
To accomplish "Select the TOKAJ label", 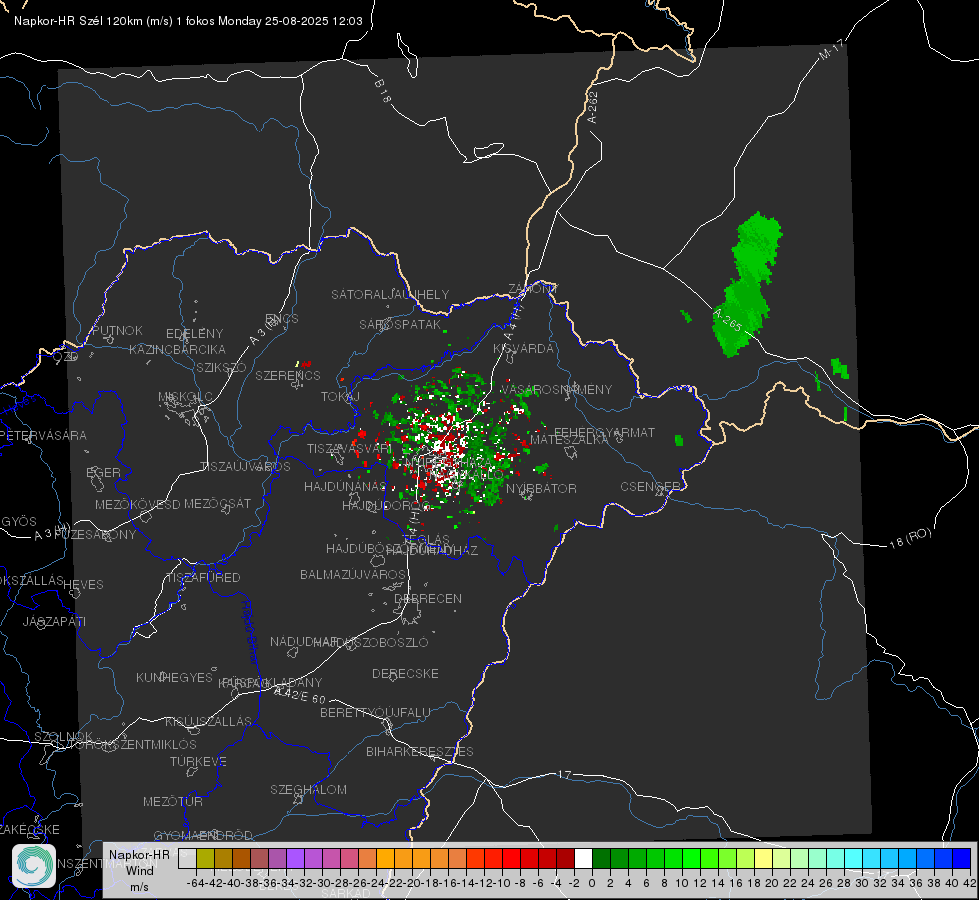I will 340,397.
